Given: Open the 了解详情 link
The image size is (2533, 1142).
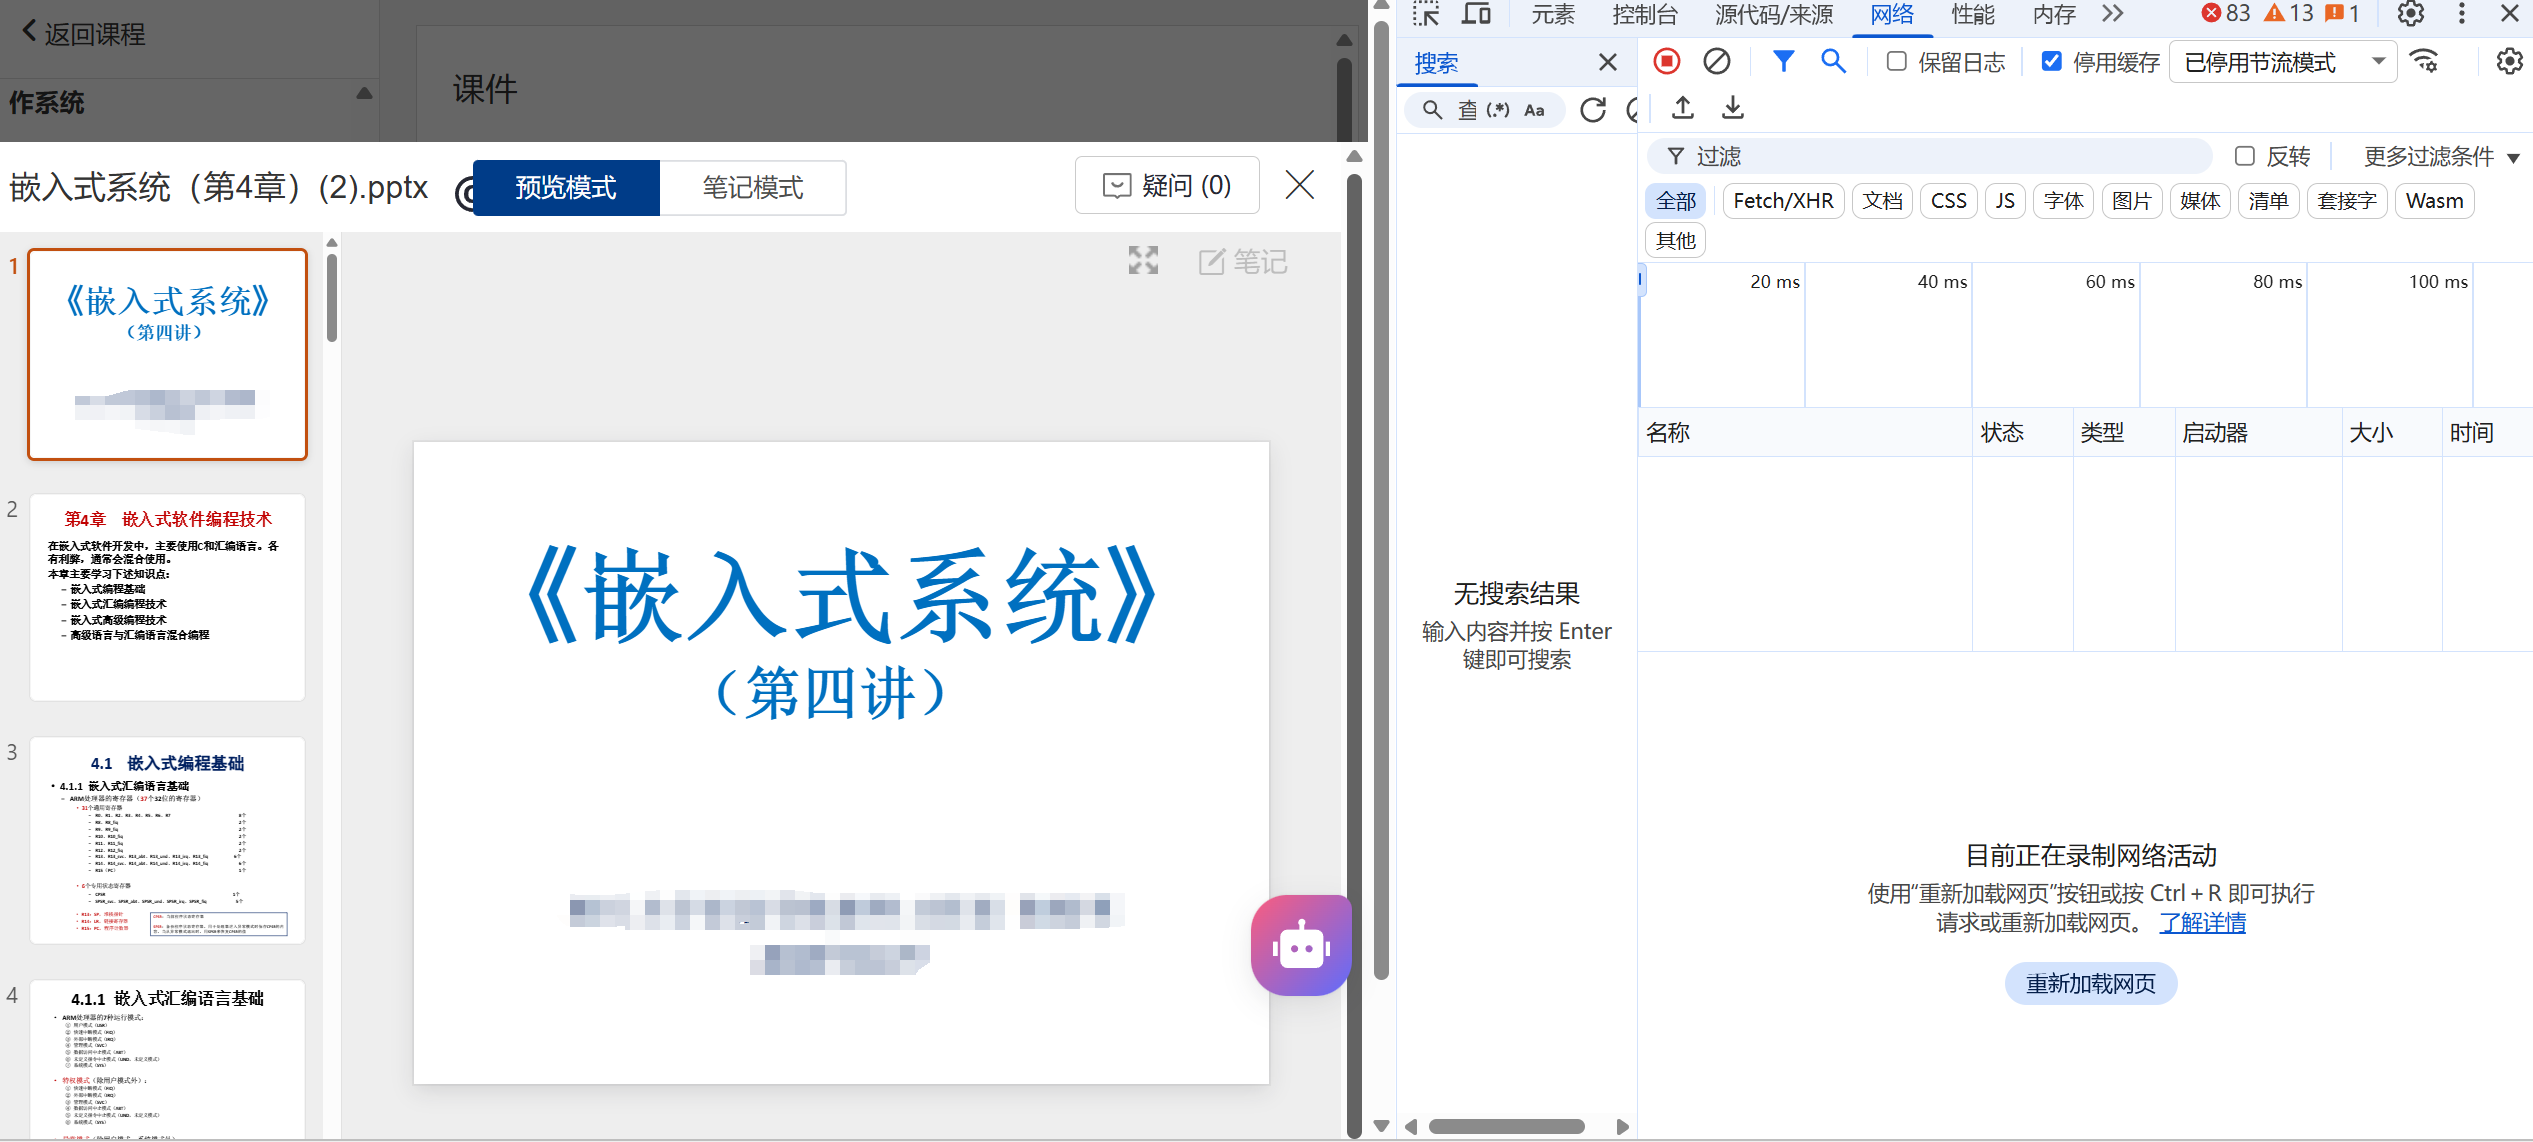Looking at the screenshot, I should point(2202,923).
